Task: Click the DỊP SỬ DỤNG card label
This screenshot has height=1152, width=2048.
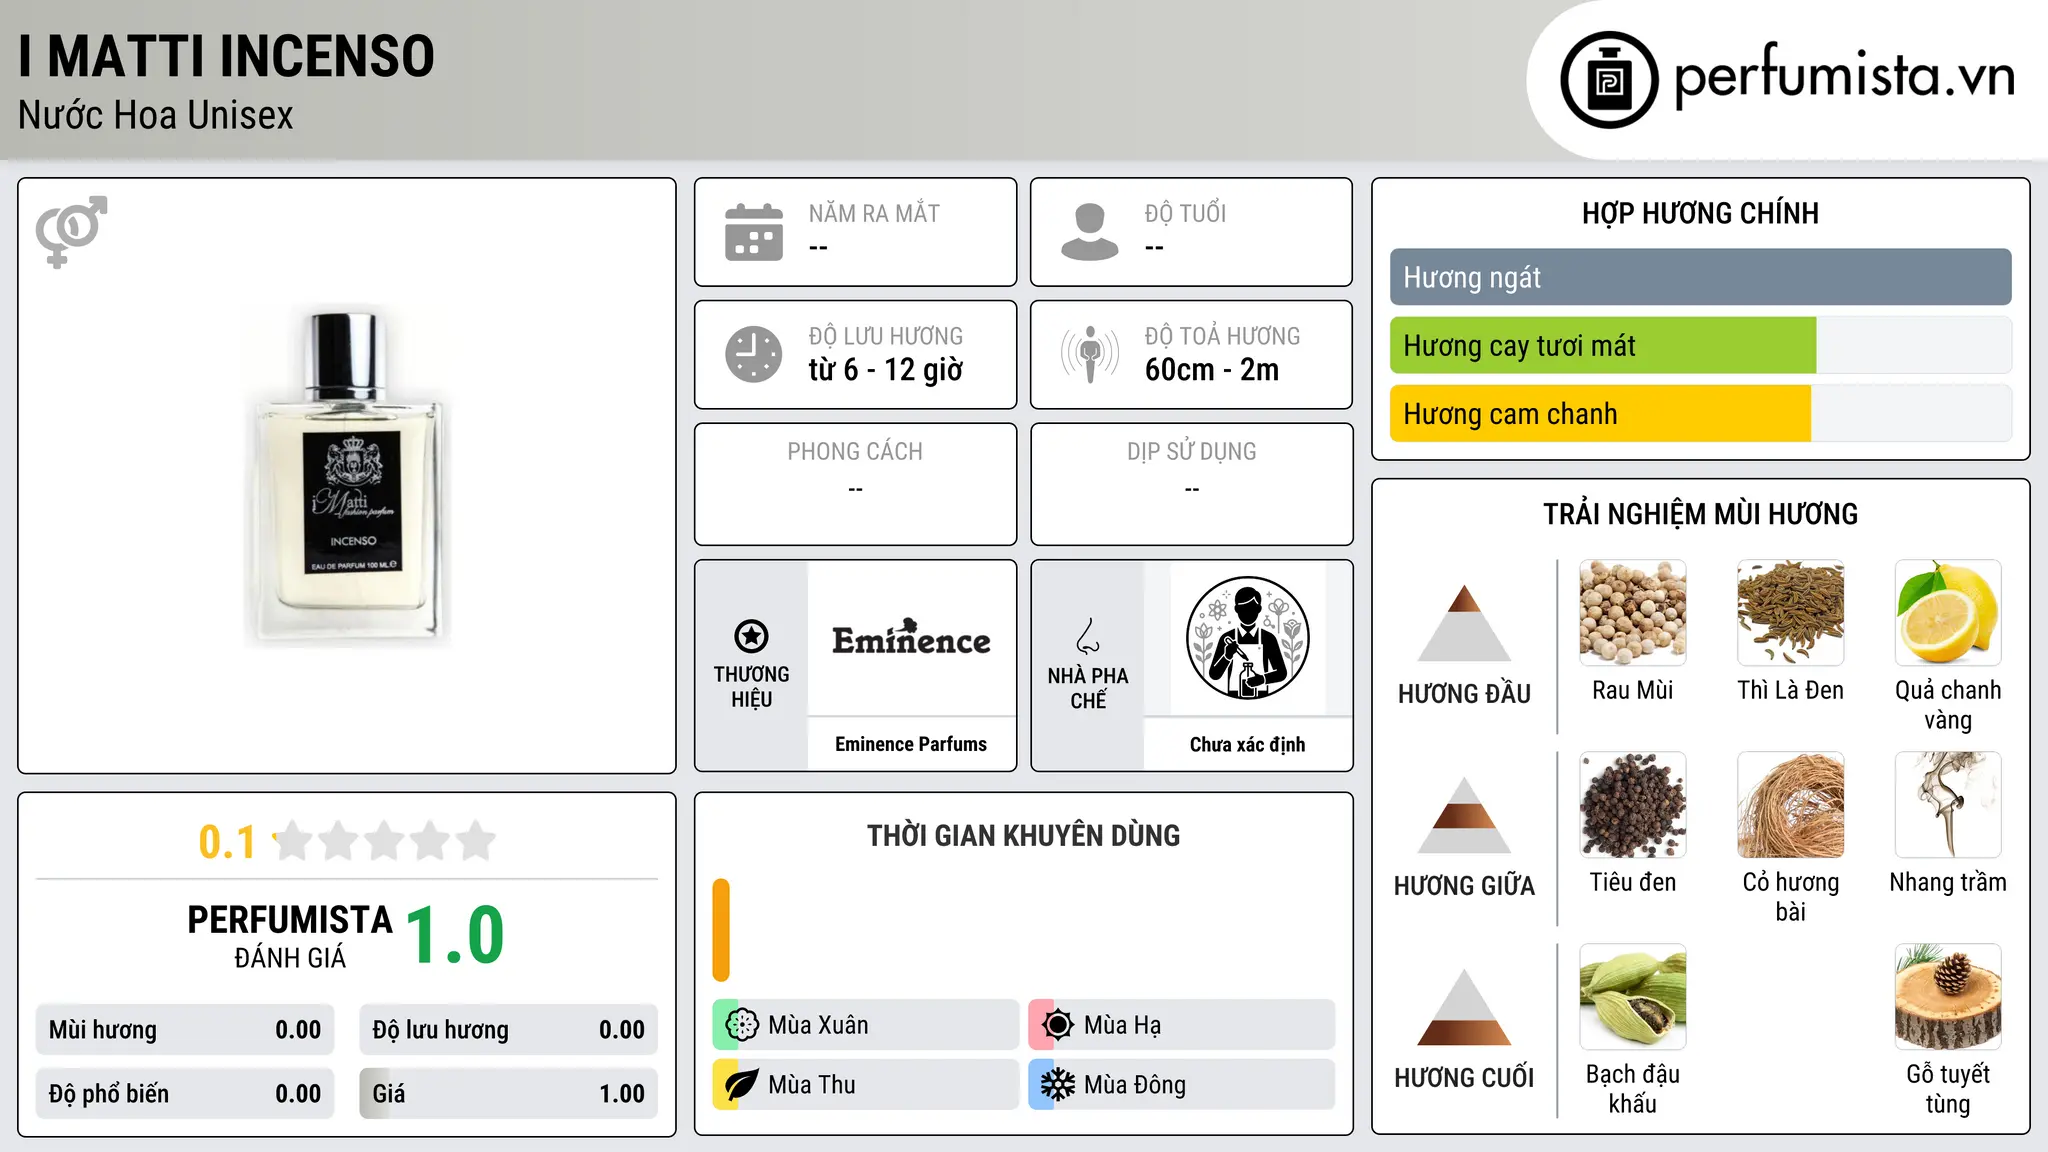Action: pyautogui.click(x=1191, y=452)
